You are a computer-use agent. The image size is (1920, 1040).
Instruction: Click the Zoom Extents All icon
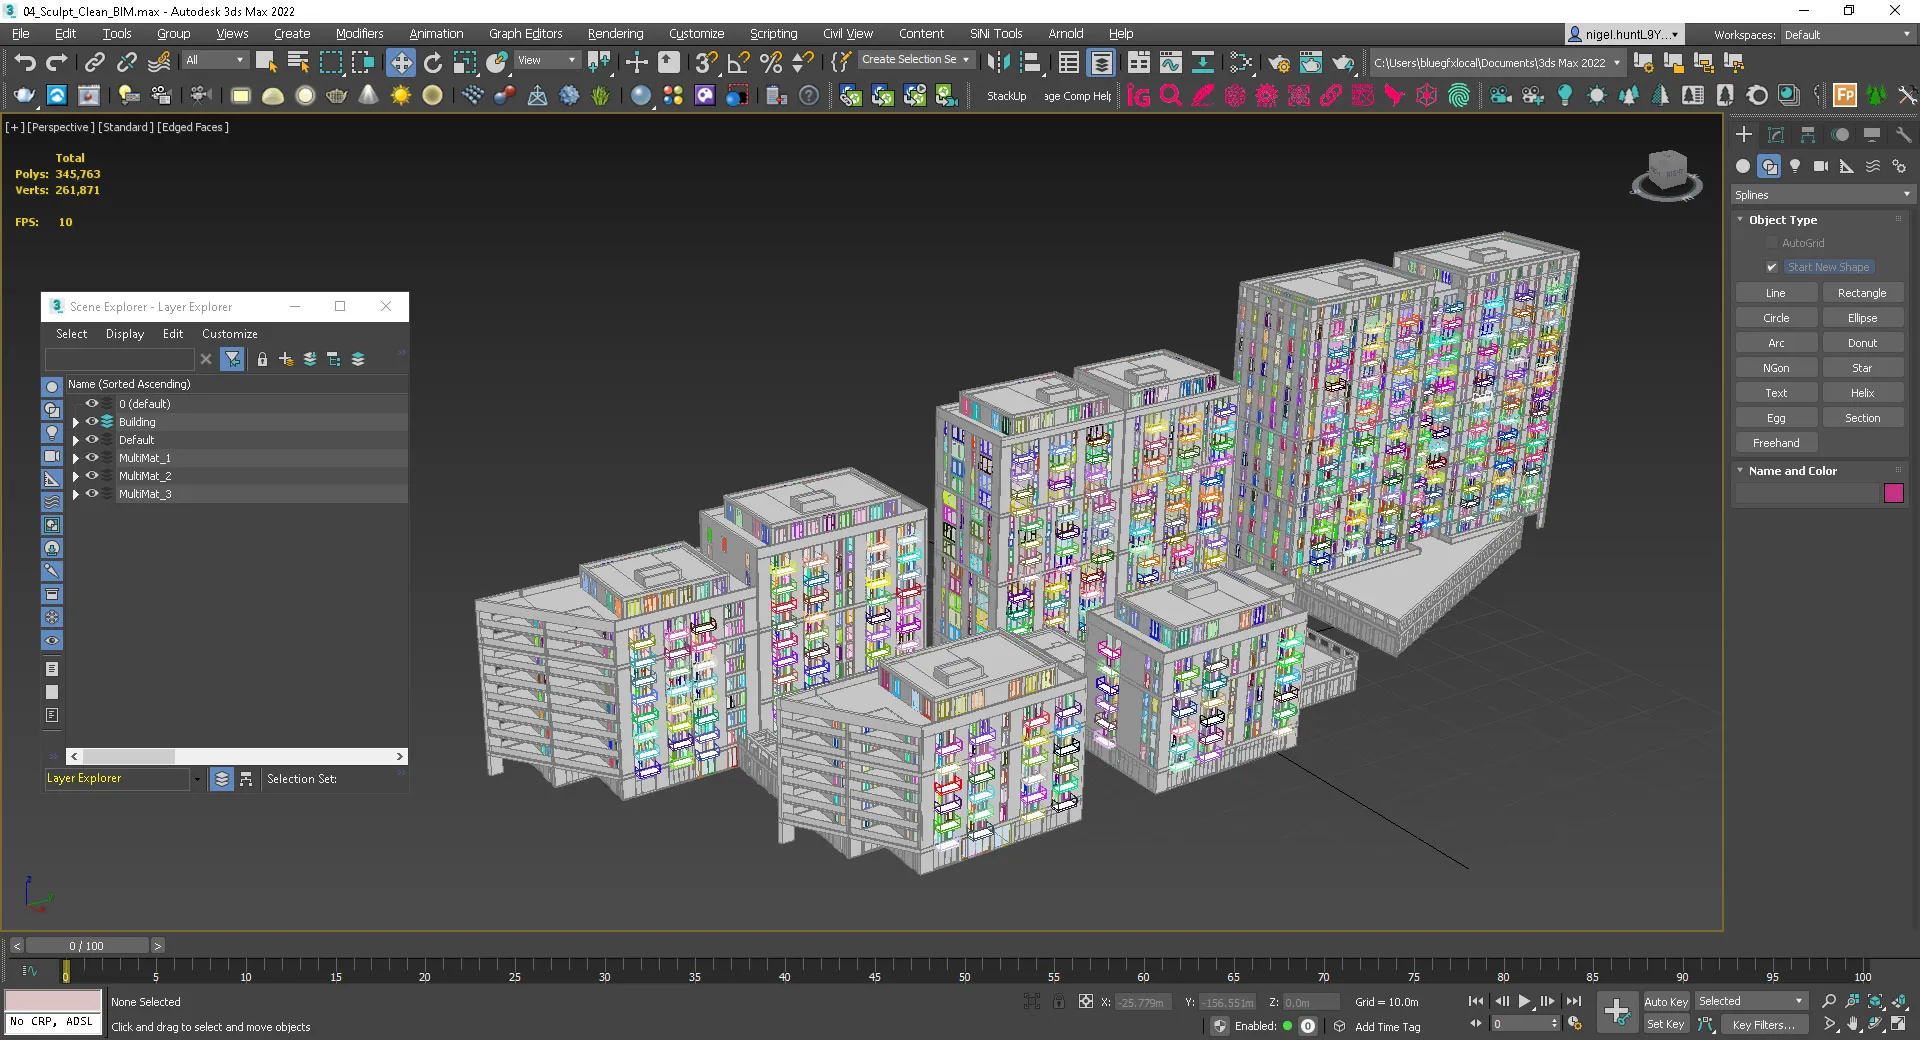tap(1899, 1001)
